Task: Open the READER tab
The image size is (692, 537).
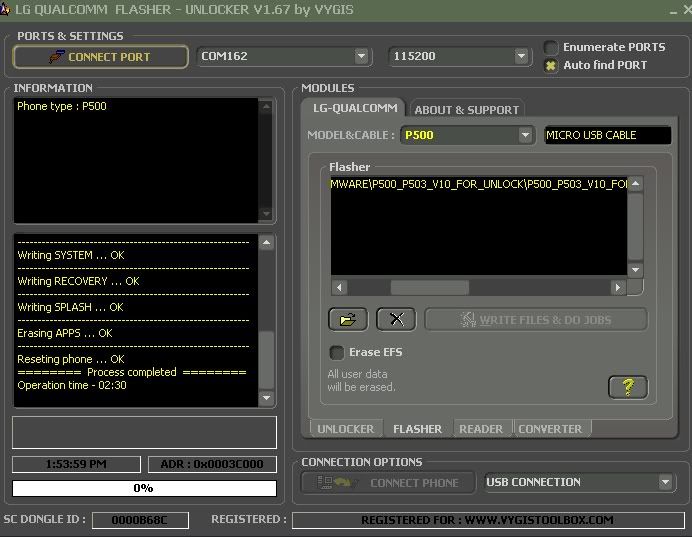Action: (x=481, y=429)
